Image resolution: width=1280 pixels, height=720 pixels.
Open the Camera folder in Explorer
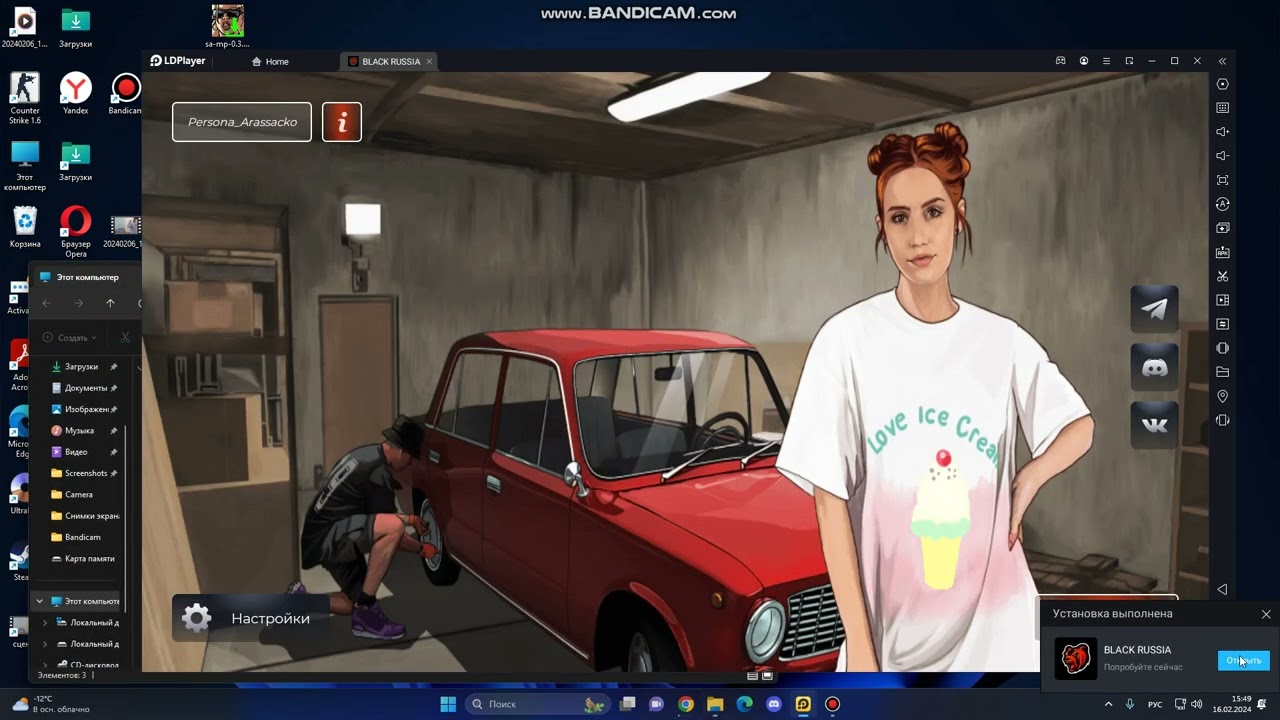(79, 494)
